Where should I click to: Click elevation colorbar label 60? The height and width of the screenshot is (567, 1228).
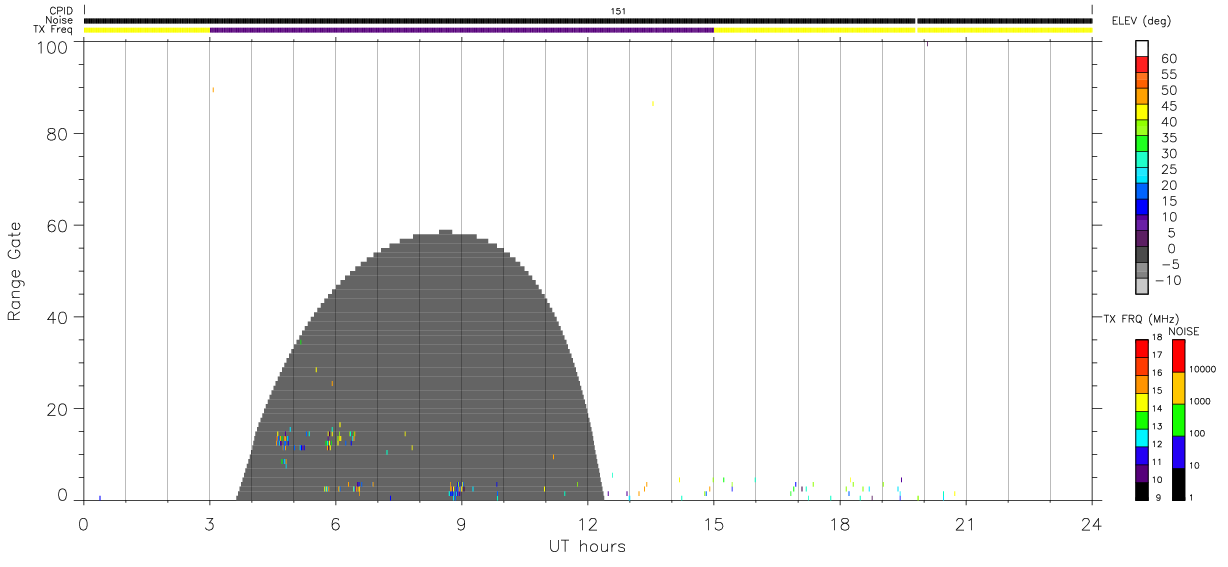[1169, 59]
